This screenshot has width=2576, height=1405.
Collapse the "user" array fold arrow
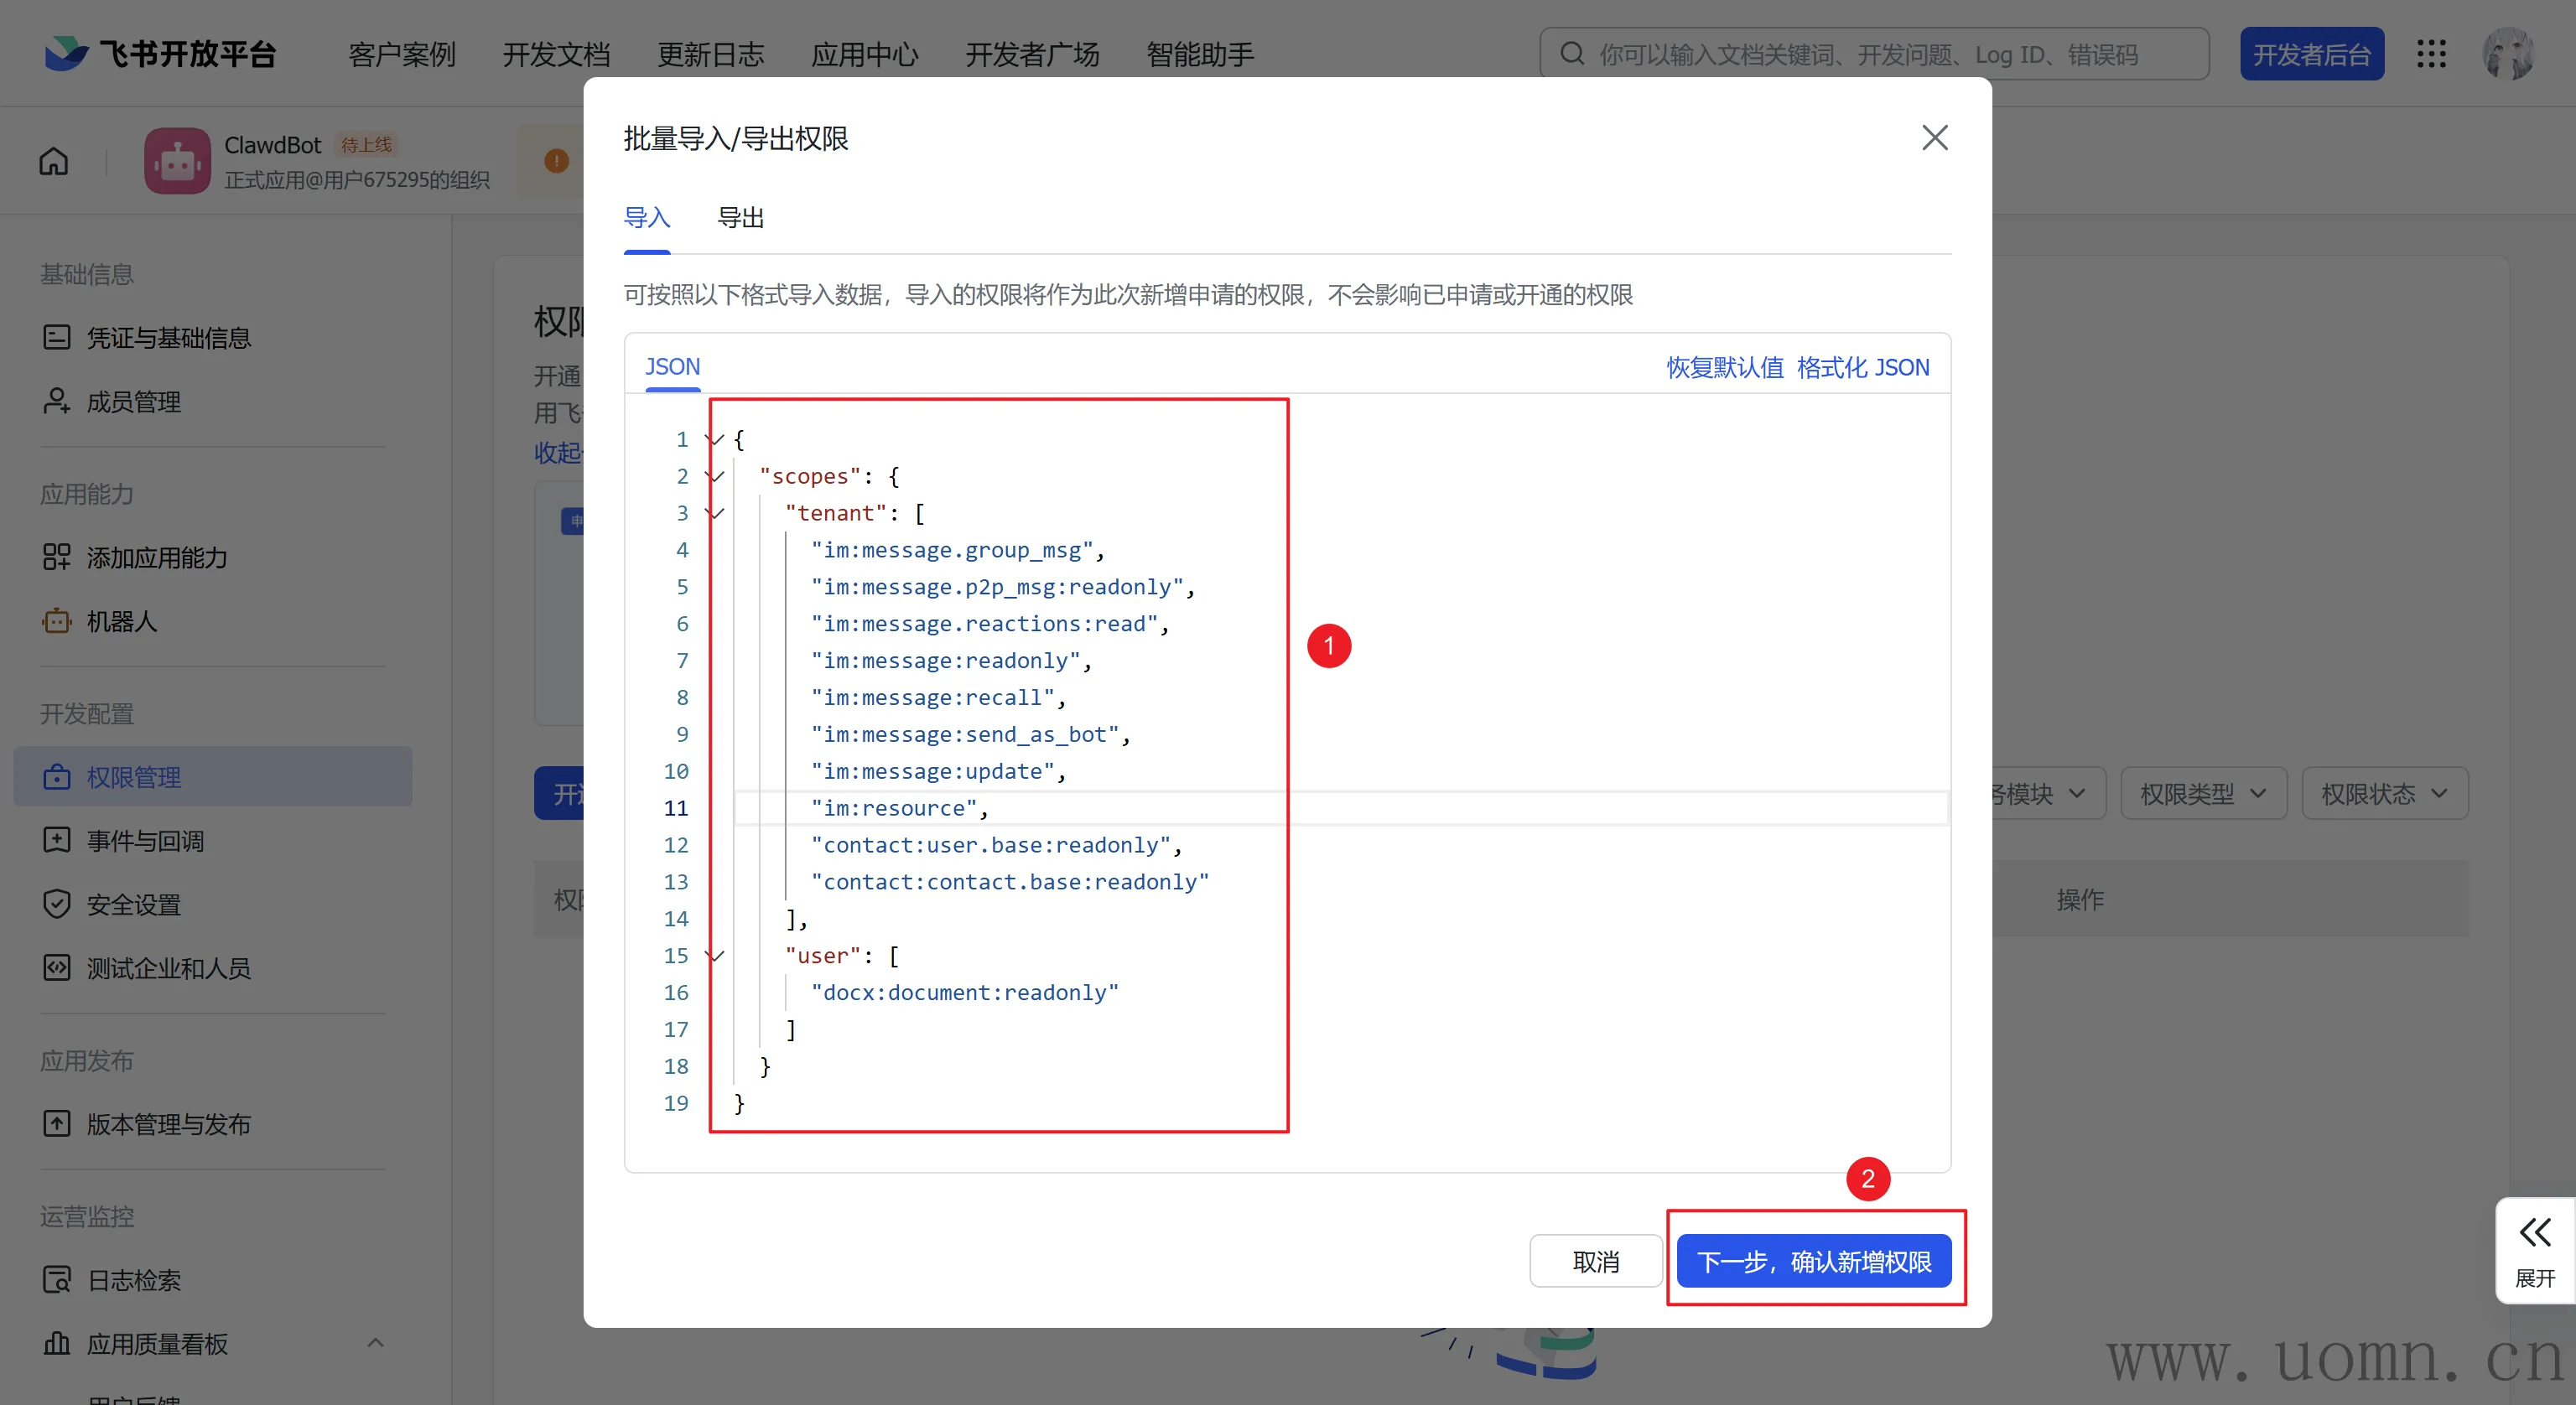715,955
